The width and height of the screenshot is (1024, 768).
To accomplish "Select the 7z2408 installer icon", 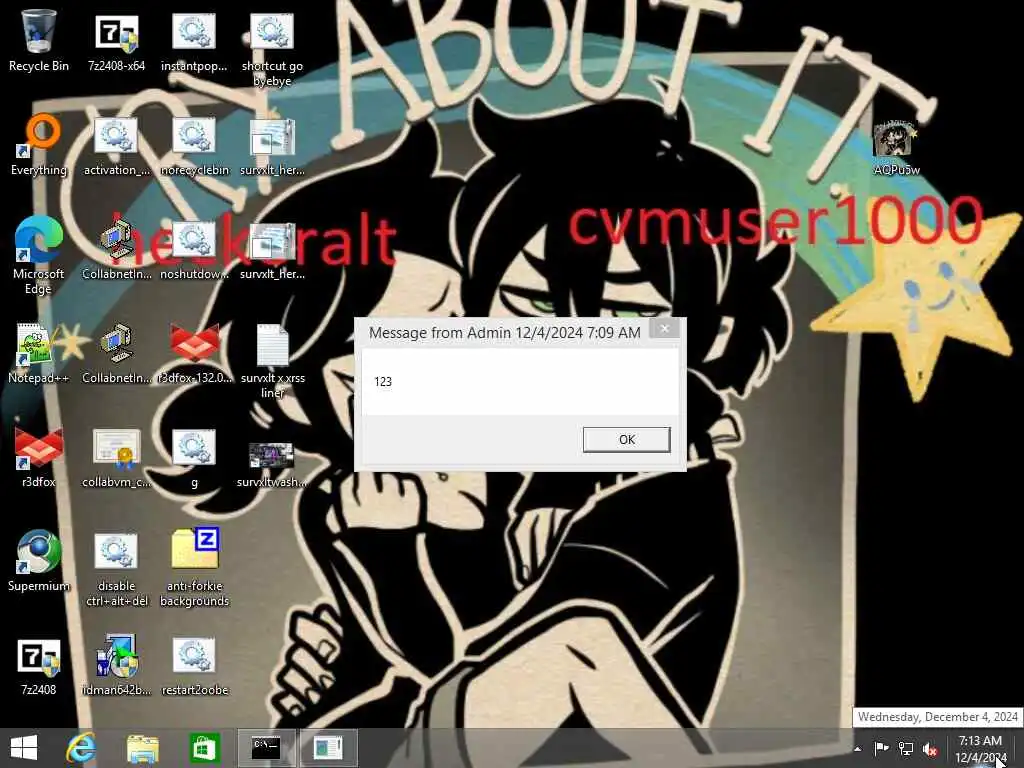I will tap(39, 666).
